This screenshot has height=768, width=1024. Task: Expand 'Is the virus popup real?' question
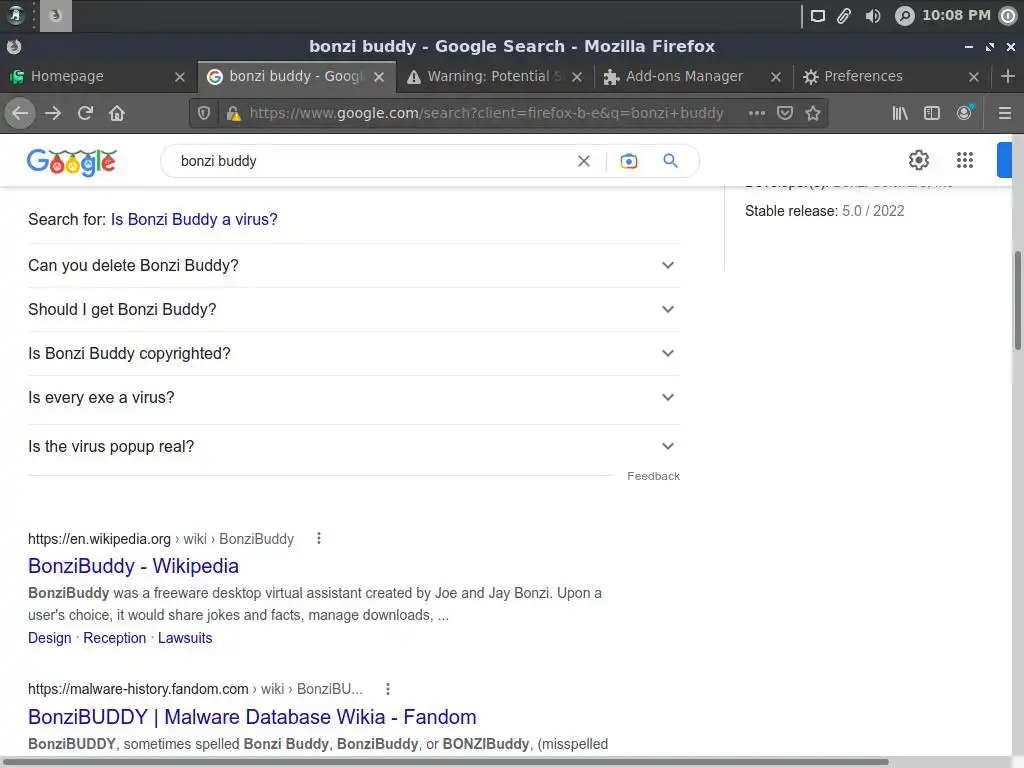353,447
